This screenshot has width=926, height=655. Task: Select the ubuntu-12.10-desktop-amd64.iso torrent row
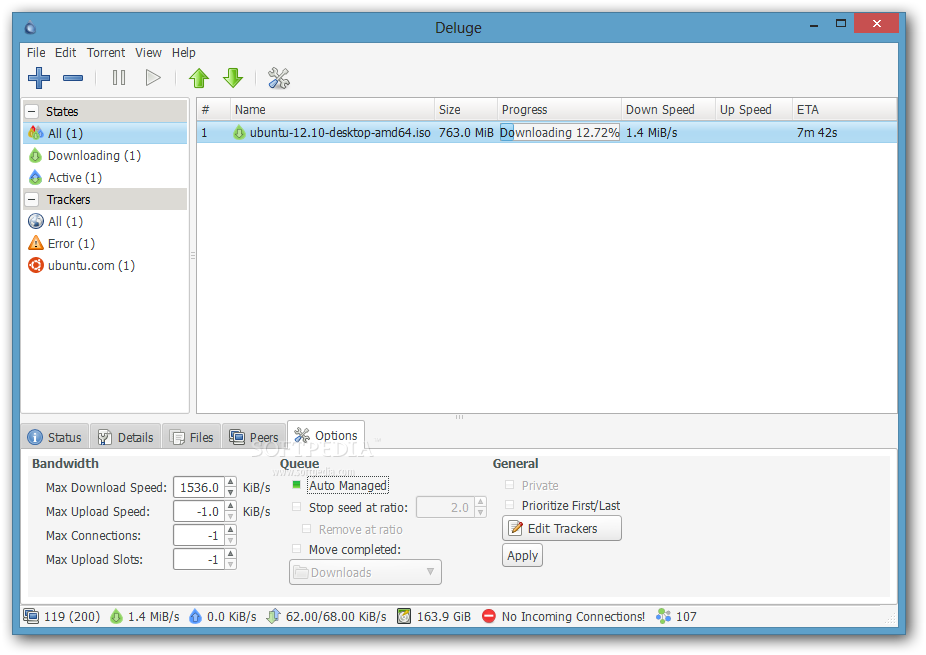546,133
